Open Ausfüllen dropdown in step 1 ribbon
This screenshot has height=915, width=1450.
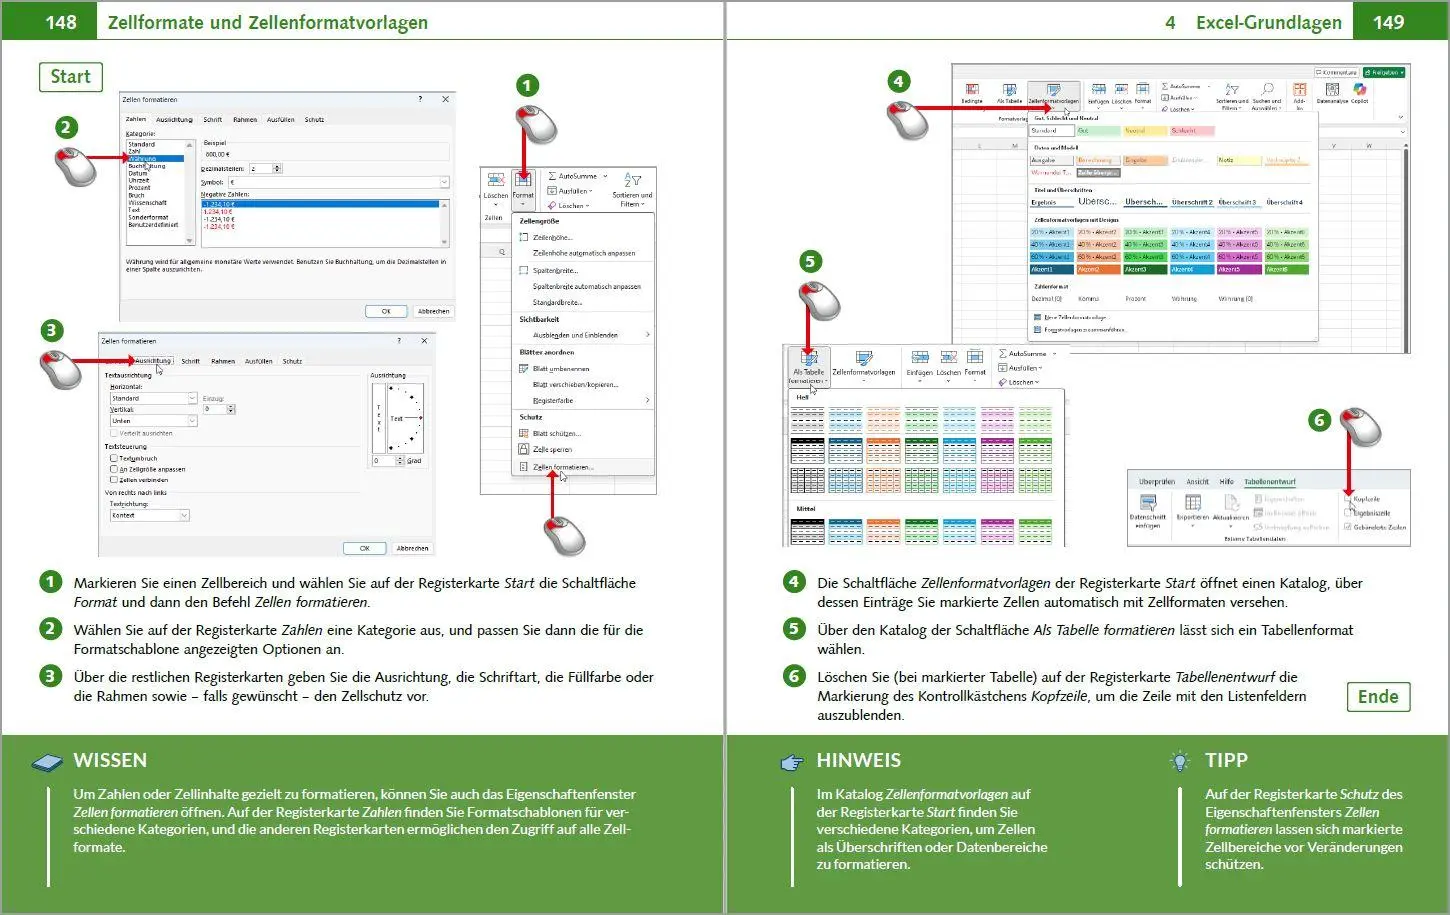[x=571, y=190]
